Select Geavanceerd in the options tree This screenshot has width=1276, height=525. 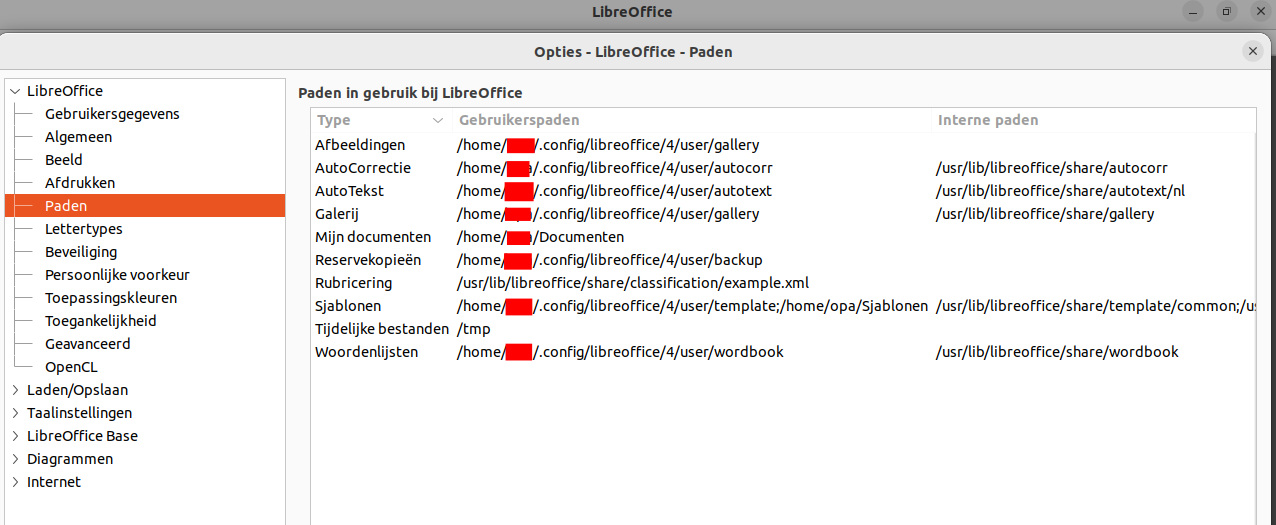click(x=88, y=344)
